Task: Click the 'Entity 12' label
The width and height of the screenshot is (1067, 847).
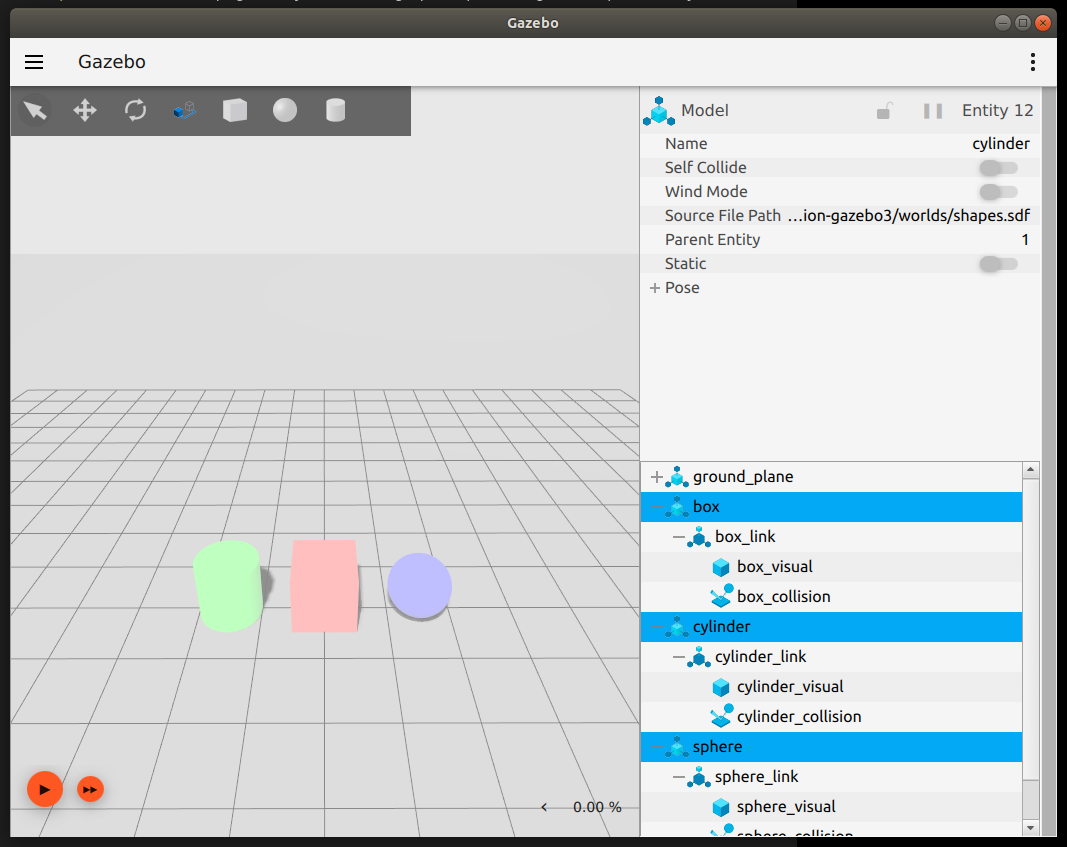Action: [998, 110]
